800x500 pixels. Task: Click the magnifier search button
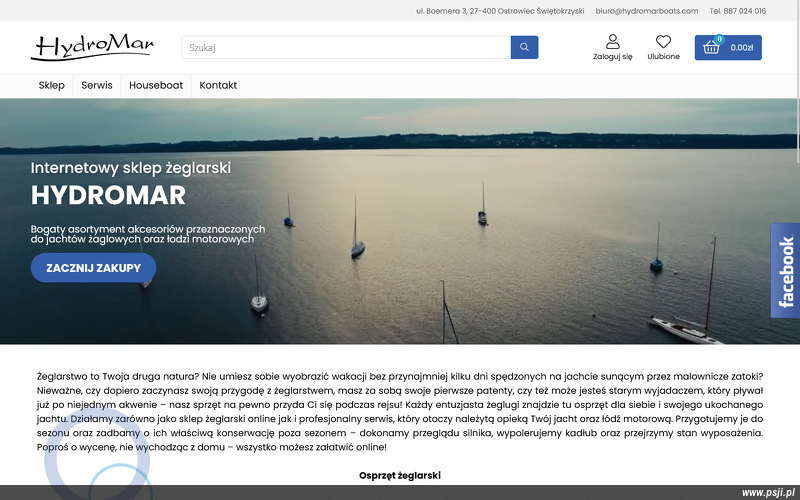pyautogui.click(x=524, y=47)
